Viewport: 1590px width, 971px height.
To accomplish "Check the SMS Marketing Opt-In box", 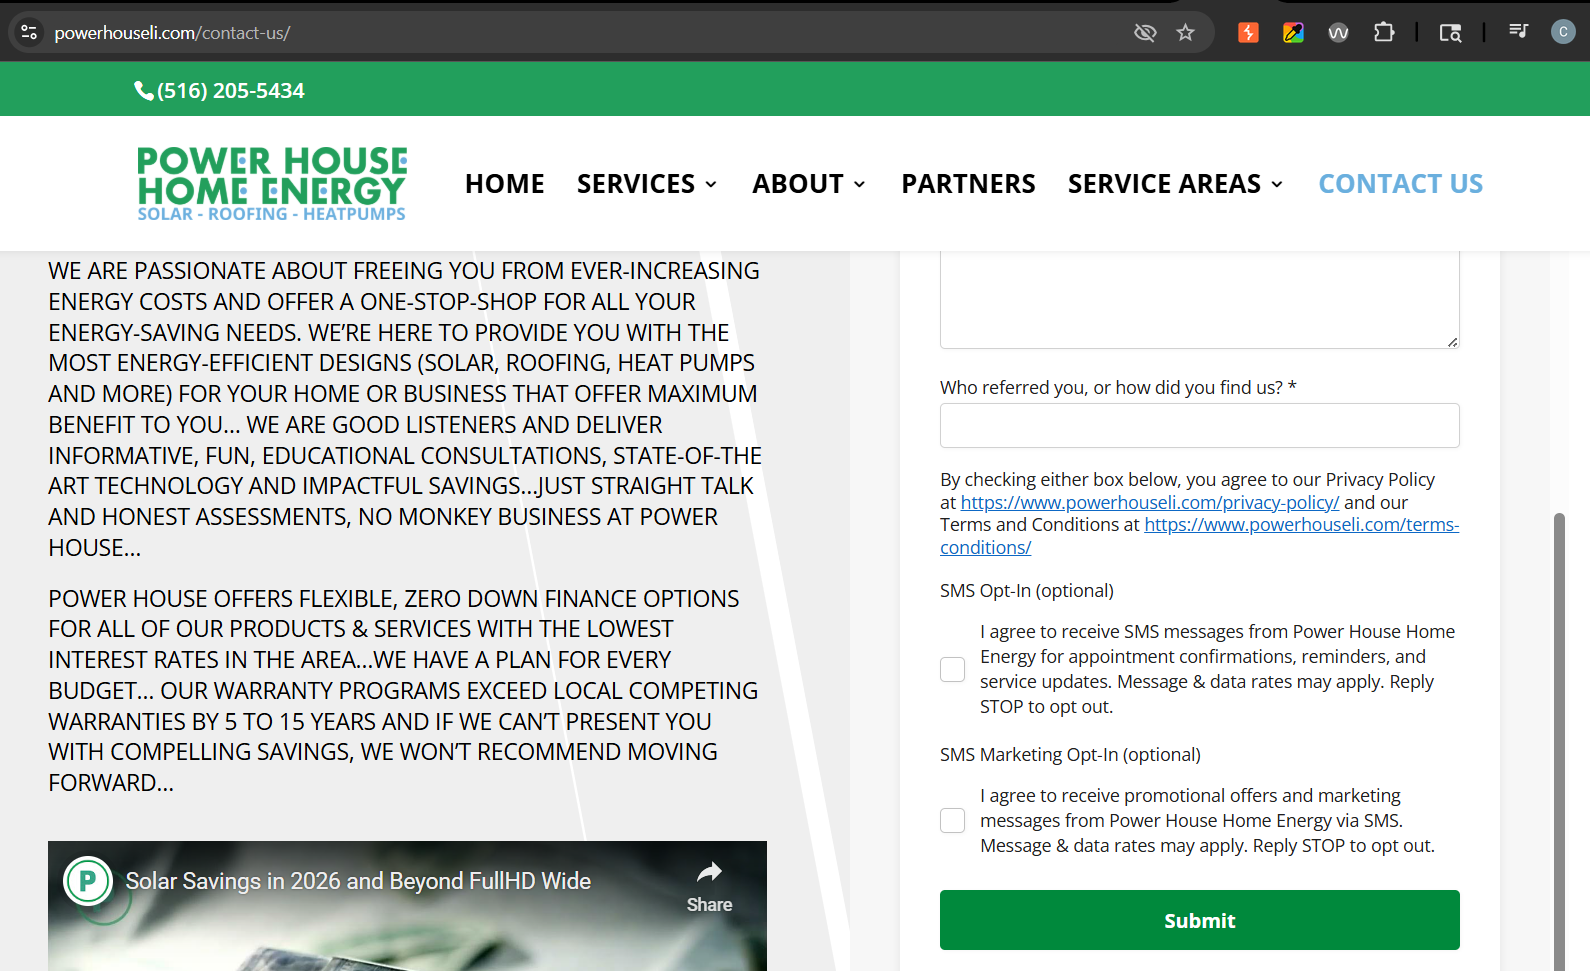I will tap(953, 821).
